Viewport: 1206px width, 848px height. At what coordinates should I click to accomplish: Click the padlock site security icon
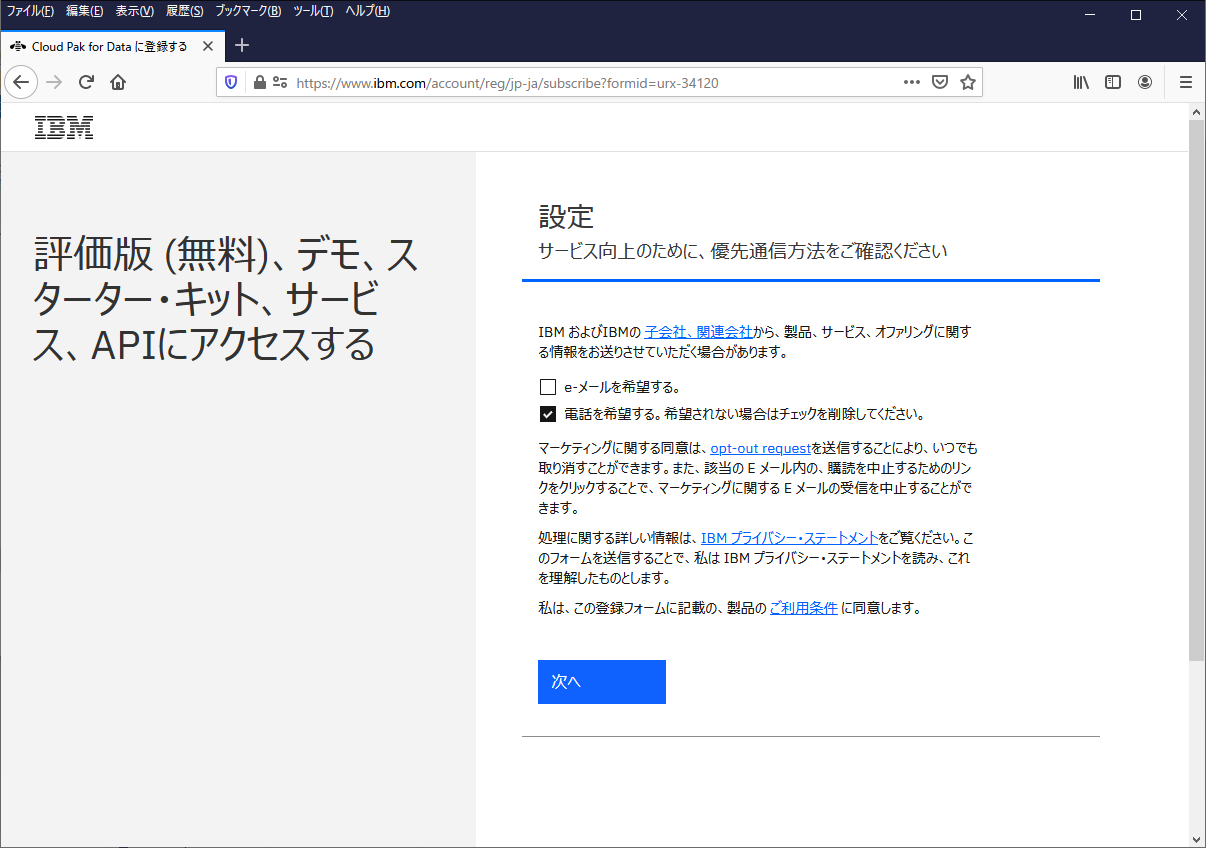tap(259, 83)
